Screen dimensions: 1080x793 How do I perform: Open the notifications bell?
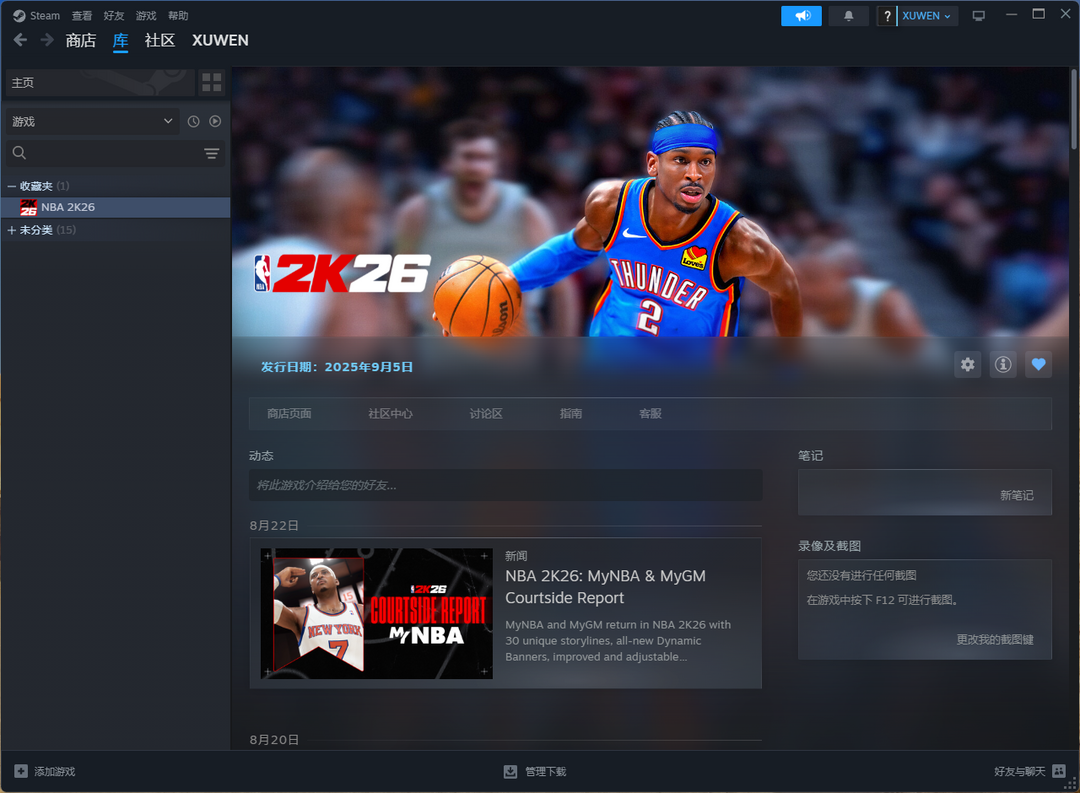click(x=849, y=16)
